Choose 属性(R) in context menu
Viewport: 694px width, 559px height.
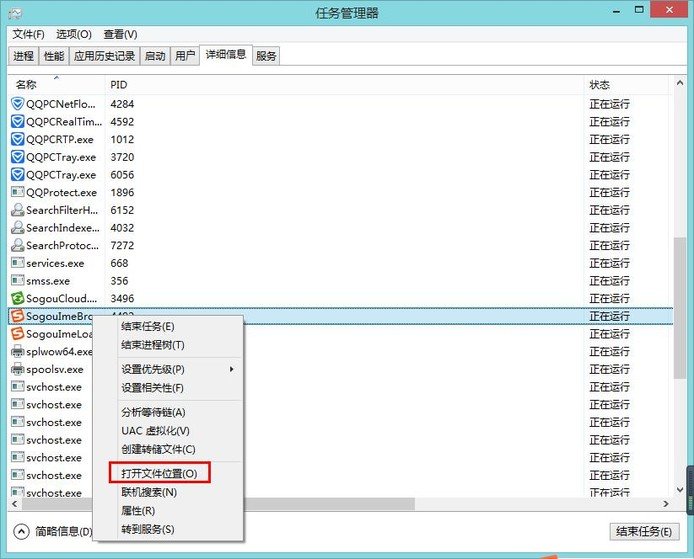pyautogui.click(x=138, y=511)
